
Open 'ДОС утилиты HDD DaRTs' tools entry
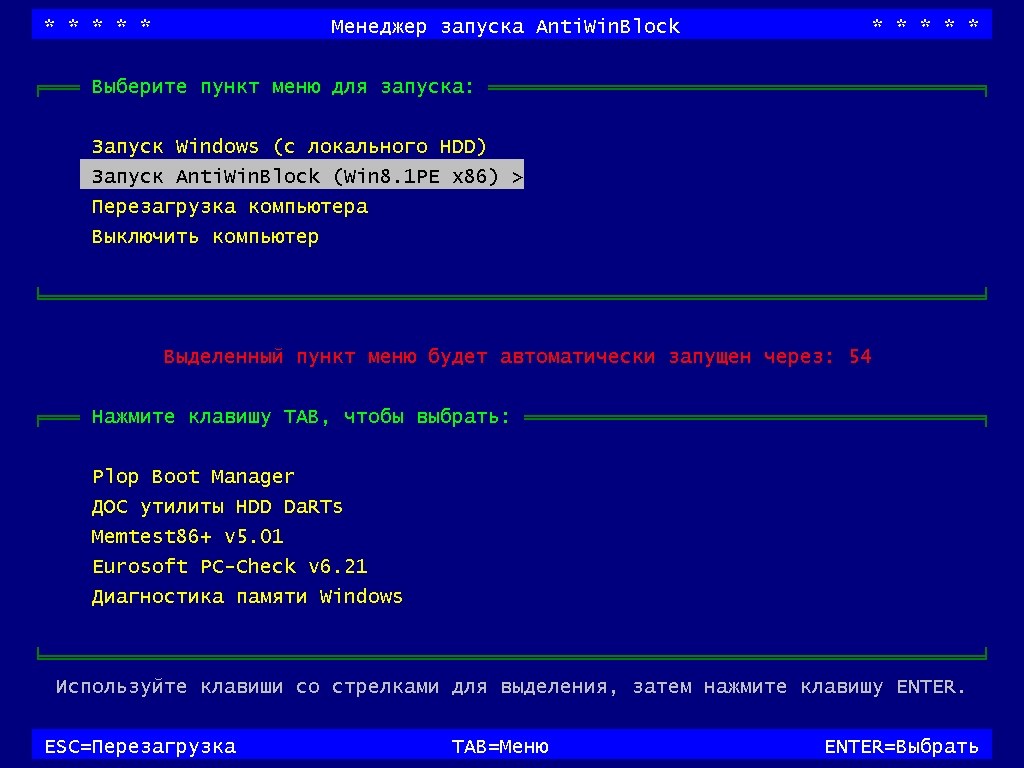click(x=217, y=507)
